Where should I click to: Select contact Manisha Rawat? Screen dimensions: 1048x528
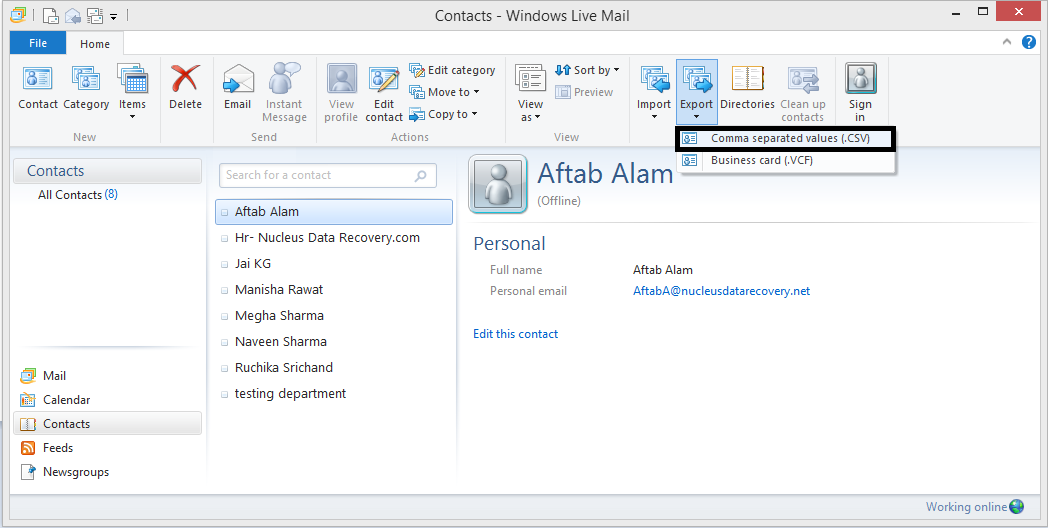point(334,290)
